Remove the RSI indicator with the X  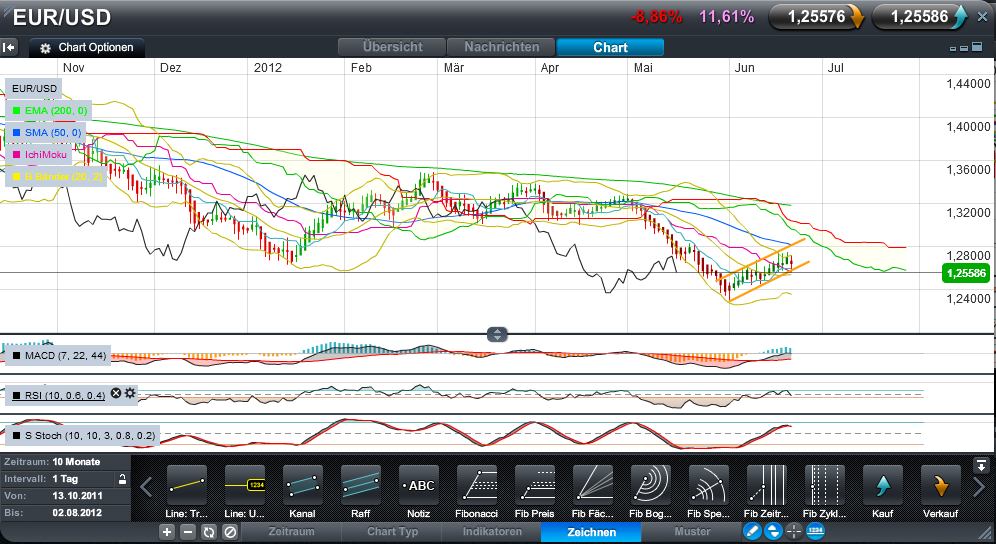click(x=116, y=393)
